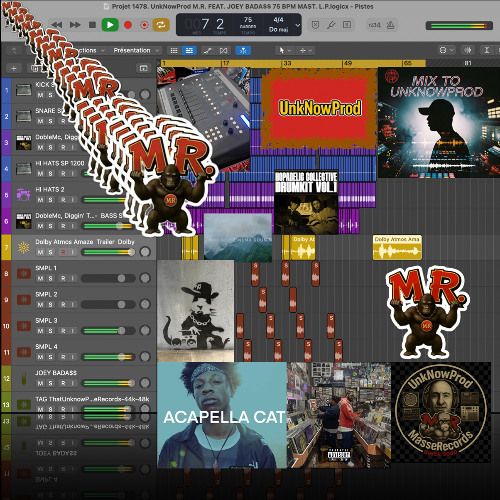Screen dimensions: 500x500
Task: Click the Rewind transport button
Action: (57, 25)
